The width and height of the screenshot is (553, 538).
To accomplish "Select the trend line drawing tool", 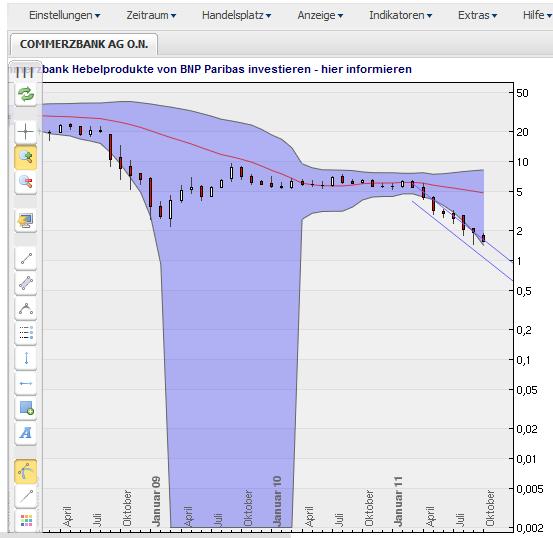I will coord(26,259).
